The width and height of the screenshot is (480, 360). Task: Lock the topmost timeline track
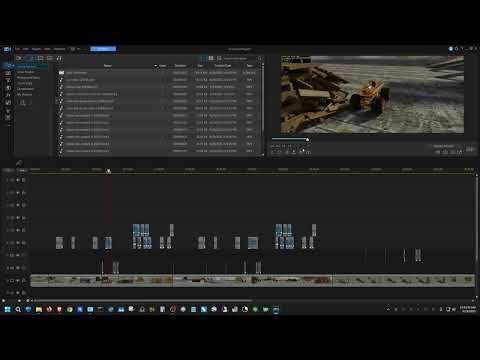24,180
